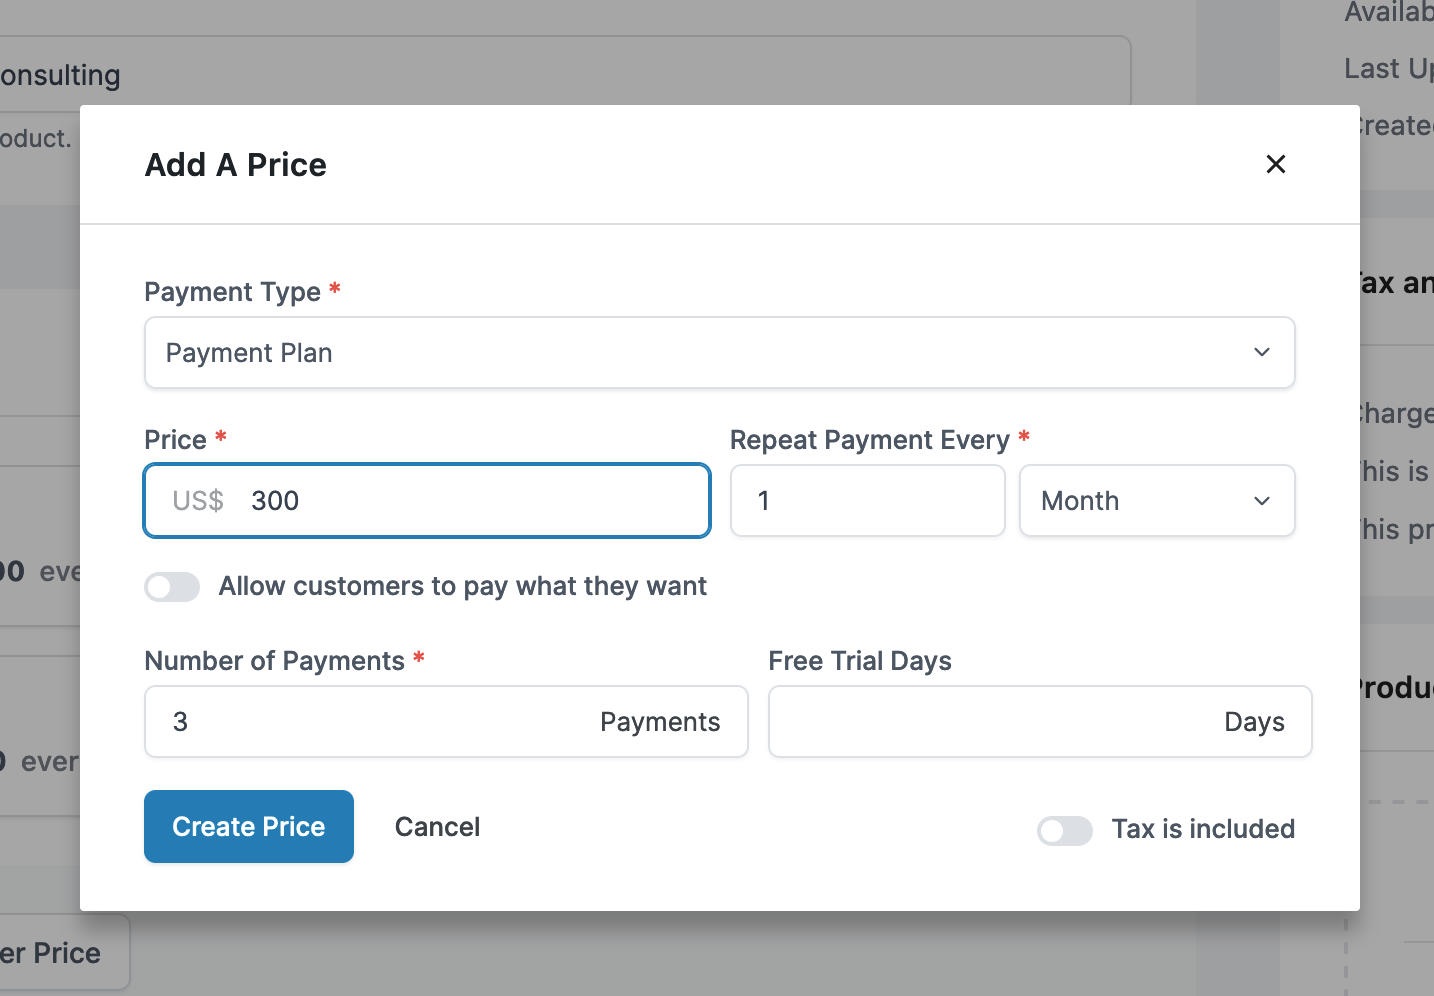The width and height of the screenshot is (1434, 996).
Task: Focus the Price amount field
Action: (x=427, y=501)
